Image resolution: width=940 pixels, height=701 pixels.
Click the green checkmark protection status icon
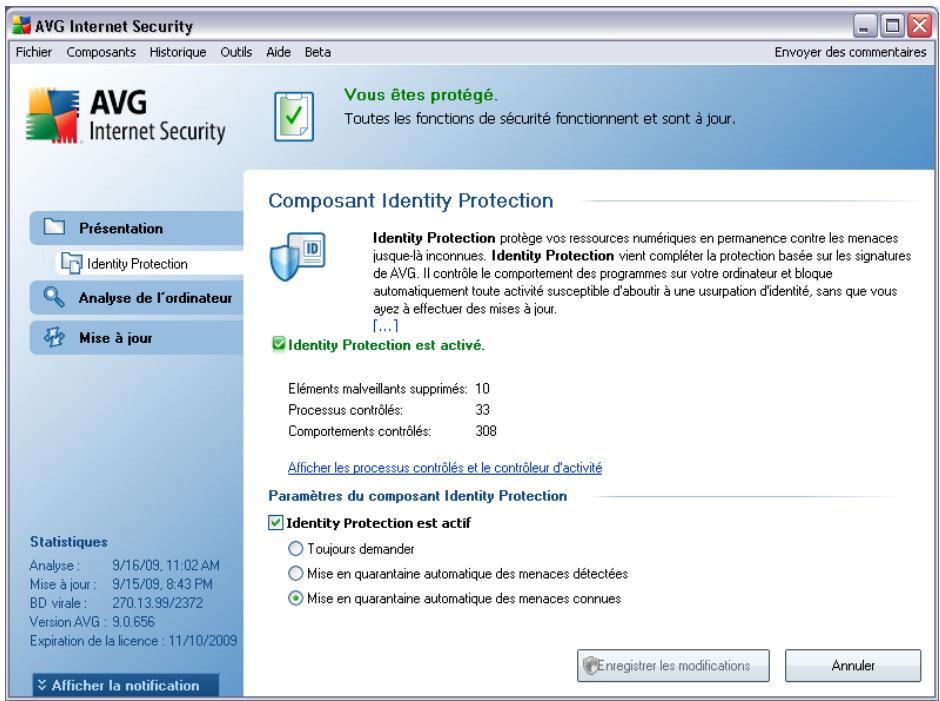point(294,116)
